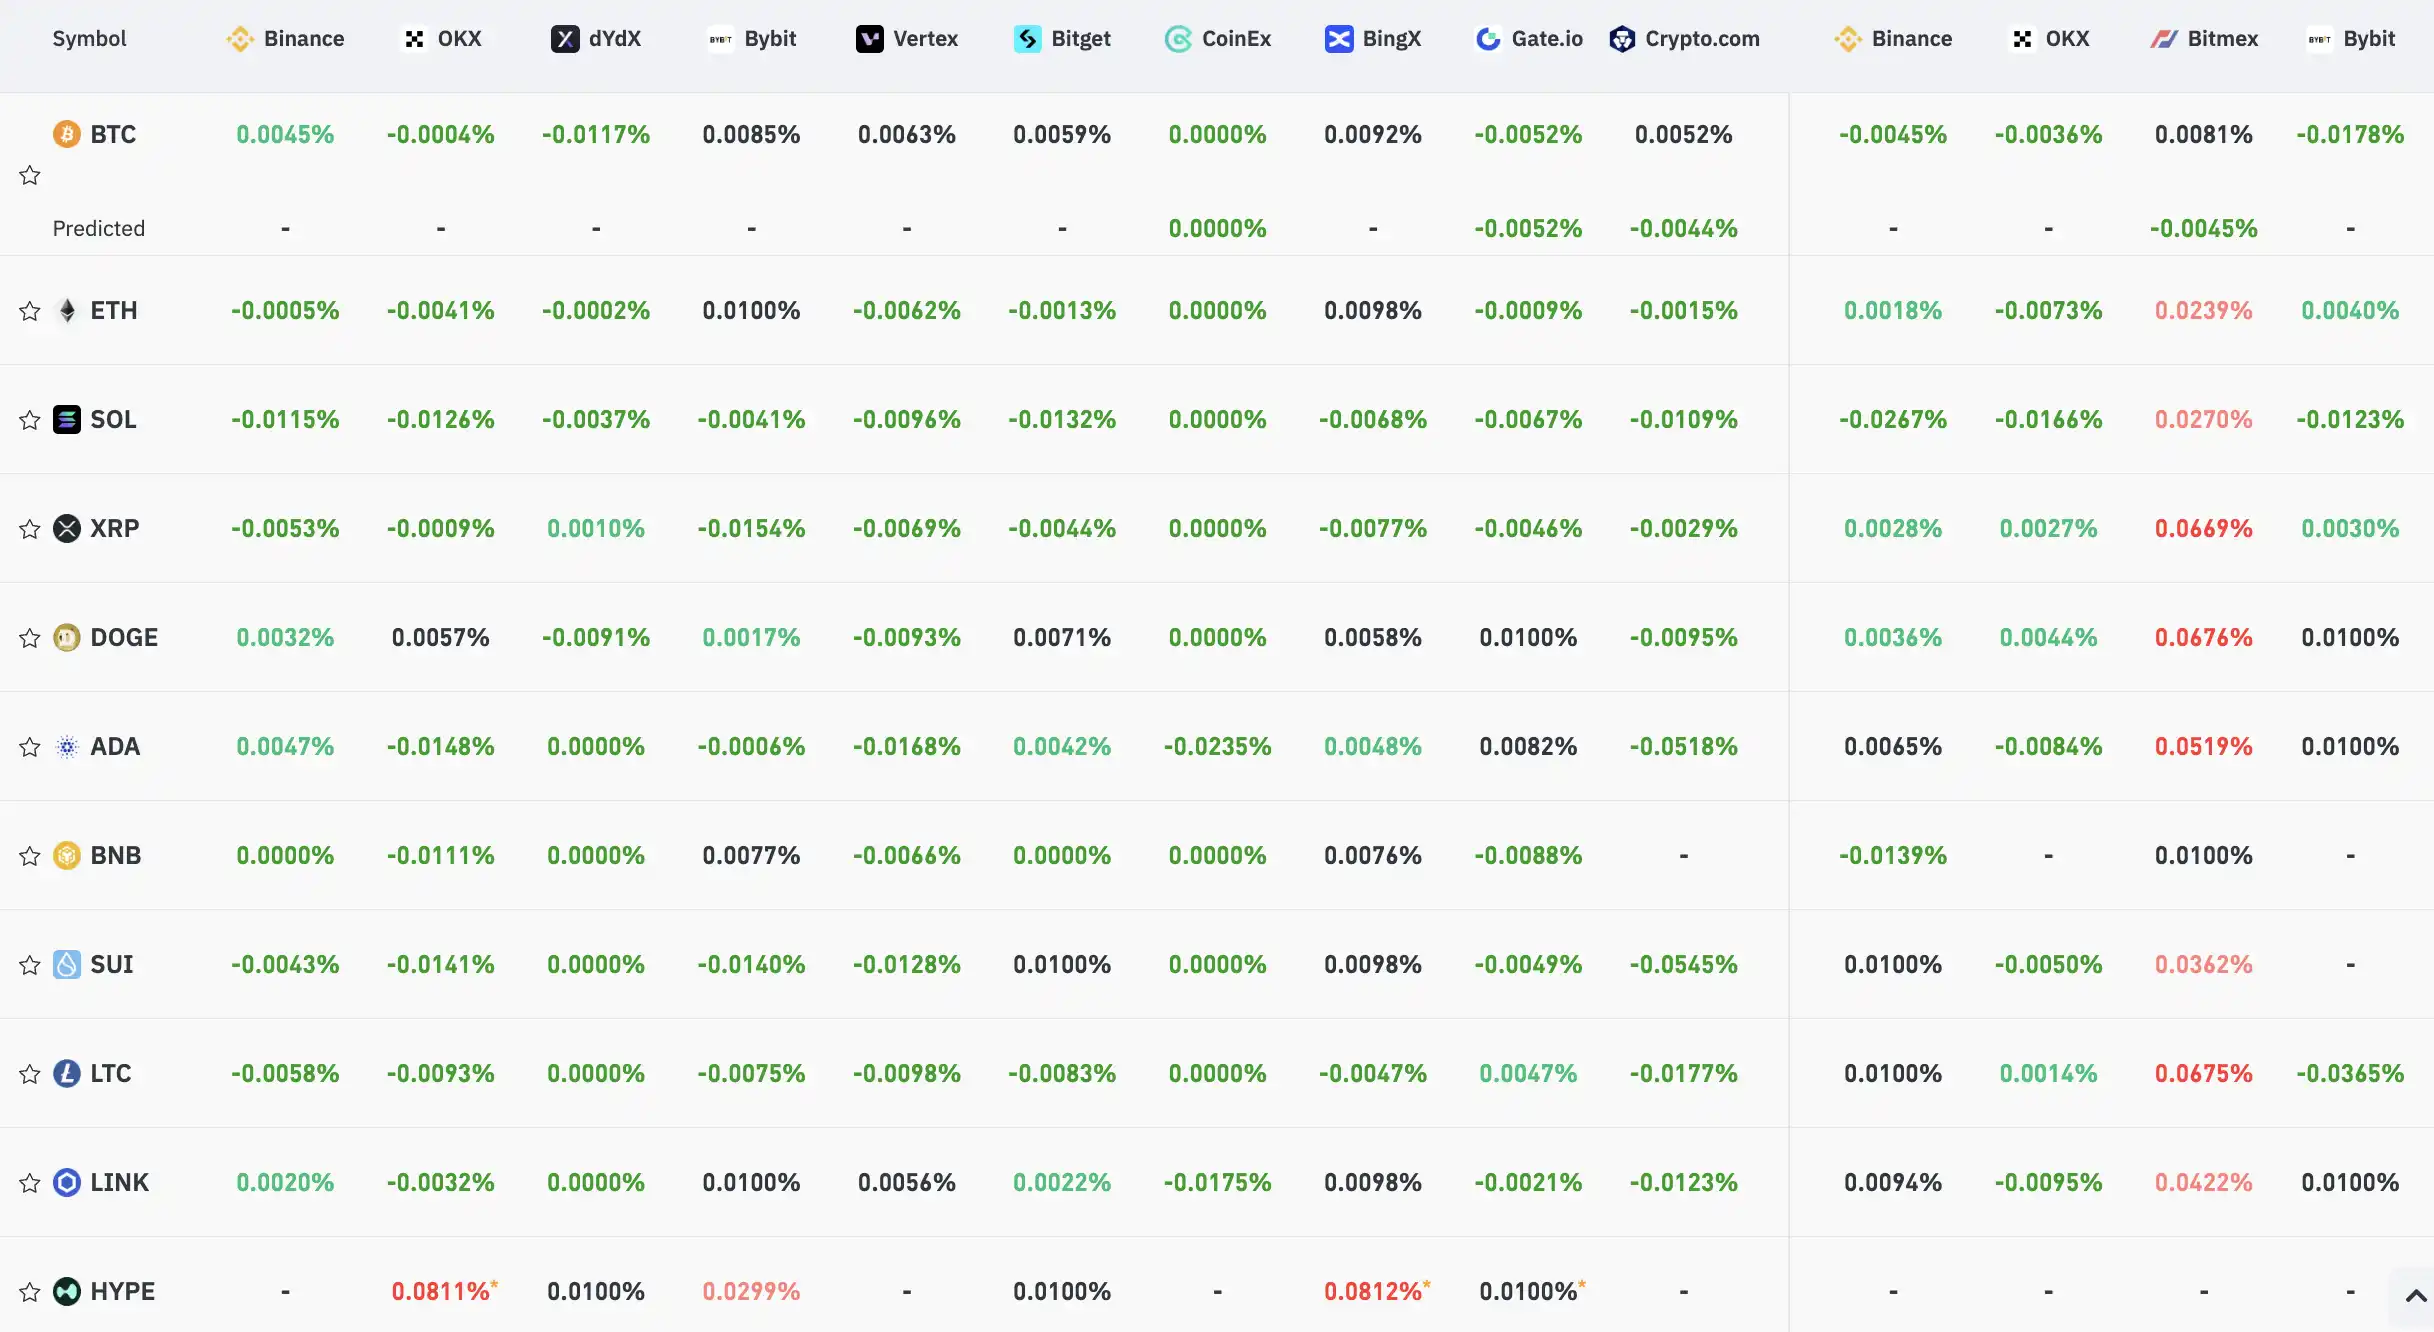Click the Bitcoin coin icon
Image resolution: width=2434 pixels, height=1332 pixels.
67,134
